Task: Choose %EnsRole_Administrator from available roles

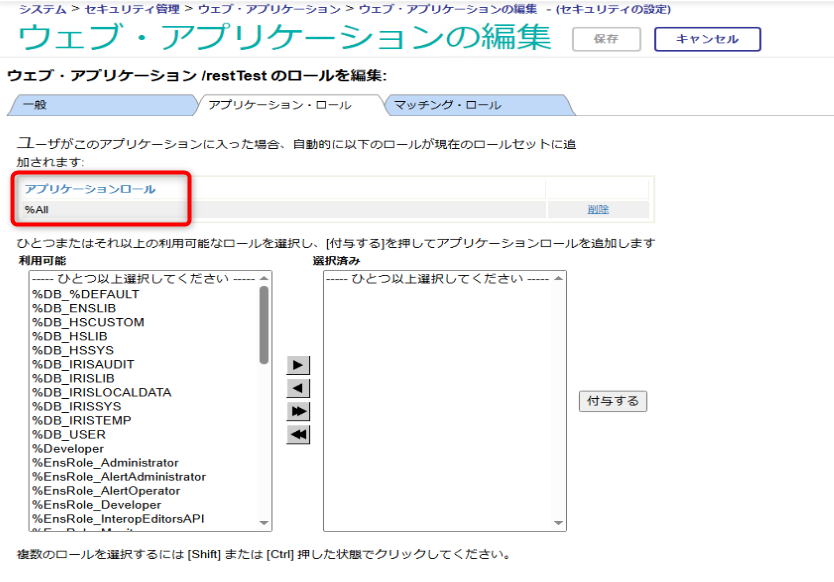Action: pyautogui.click(x=105, y=463)
